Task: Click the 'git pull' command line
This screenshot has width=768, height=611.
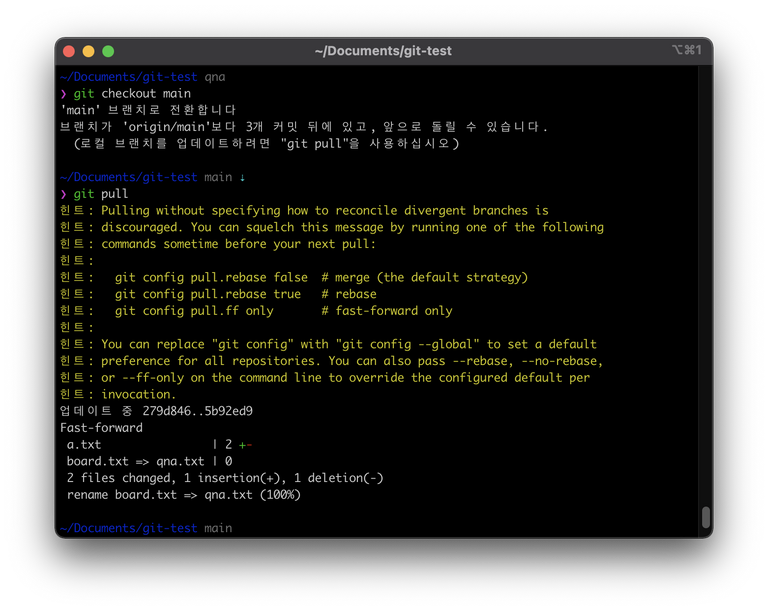Action: 94,194
